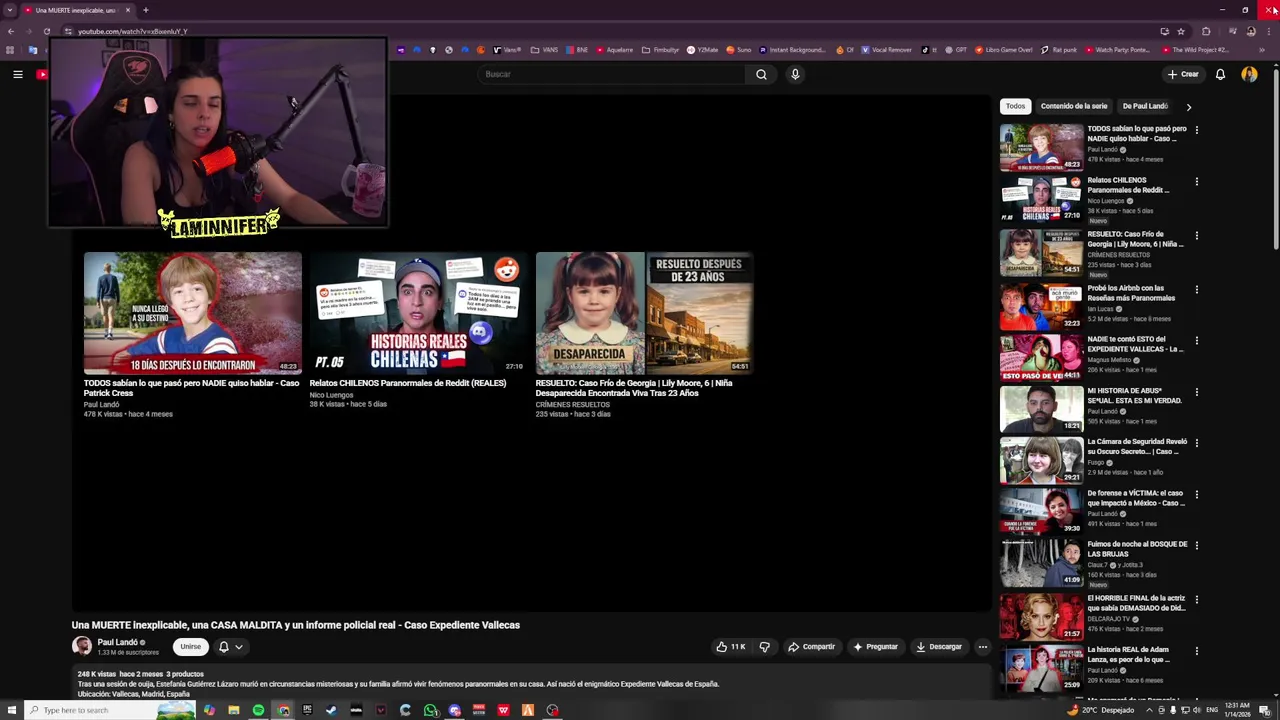Open the Windows Start menu
Screen dimensions: 1280x720
click(x=11, y=710)
